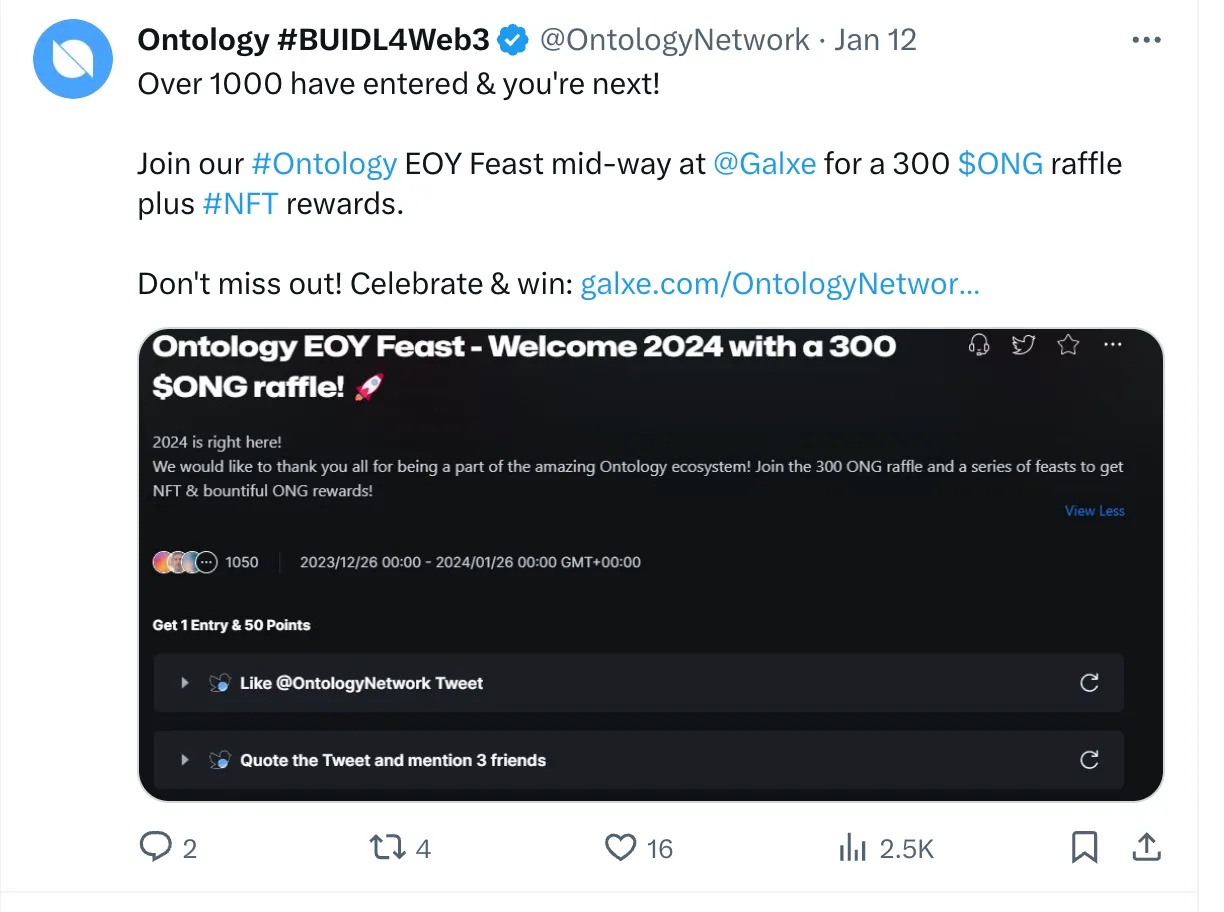Screen dimensions: 1224x912
Task: Open the tweet's more options menu
Action: [x=1145, y=40]
